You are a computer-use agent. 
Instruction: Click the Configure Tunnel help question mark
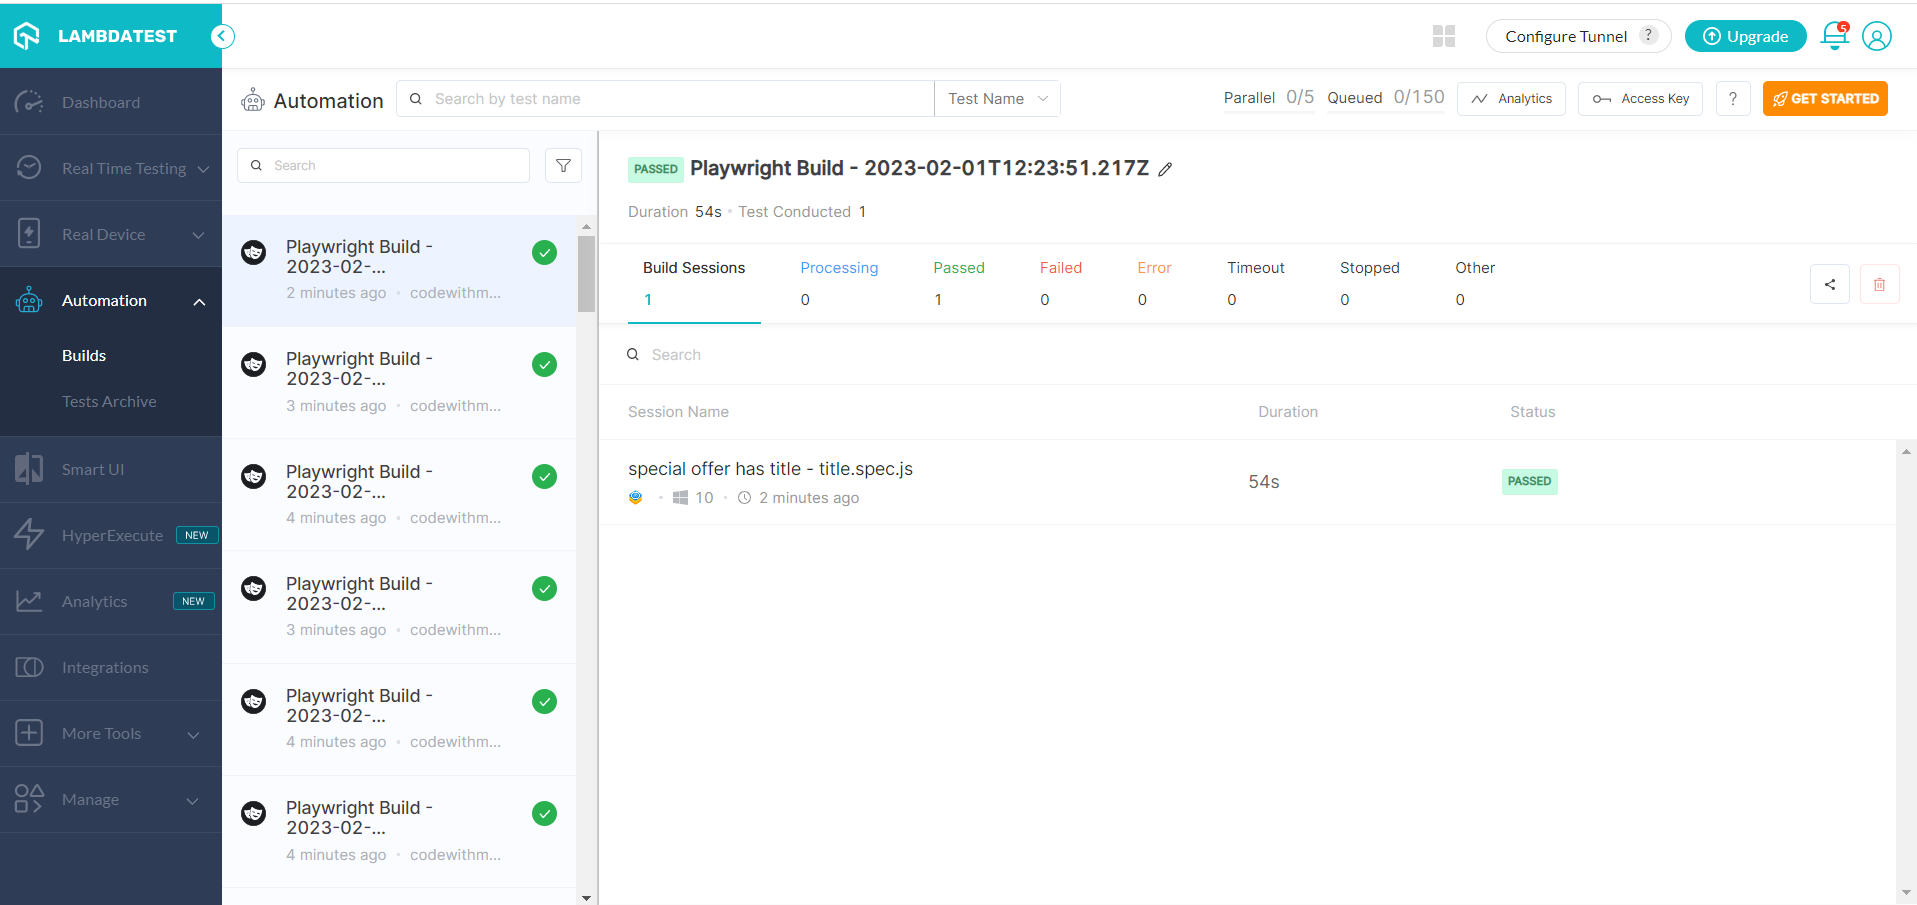click(x=1649, y=35)
